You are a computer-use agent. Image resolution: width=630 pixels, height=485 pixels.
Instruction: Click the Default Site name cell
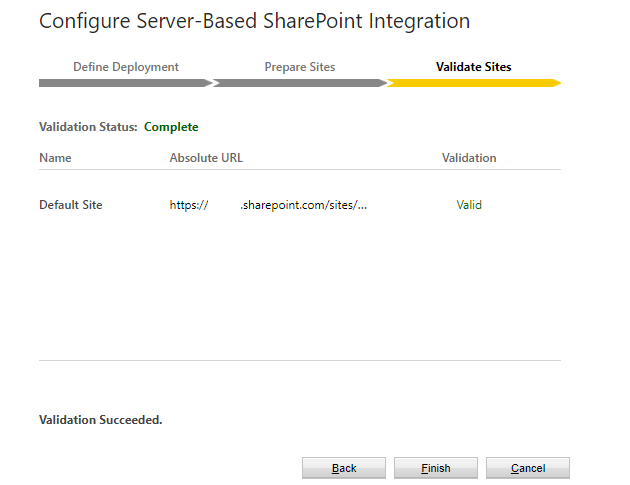(x=71, y=205)
